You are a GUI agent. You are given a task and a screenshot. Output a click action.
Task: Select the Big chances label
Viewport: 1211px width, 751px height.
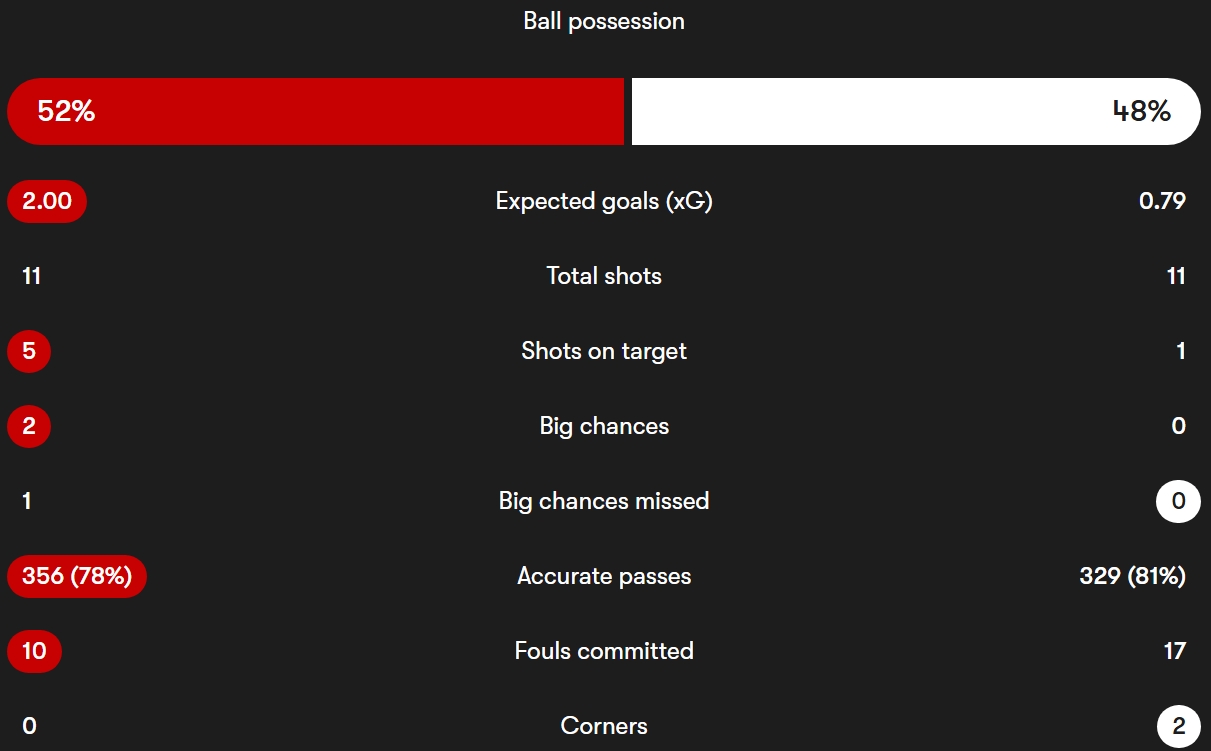[x=604, y=426]
